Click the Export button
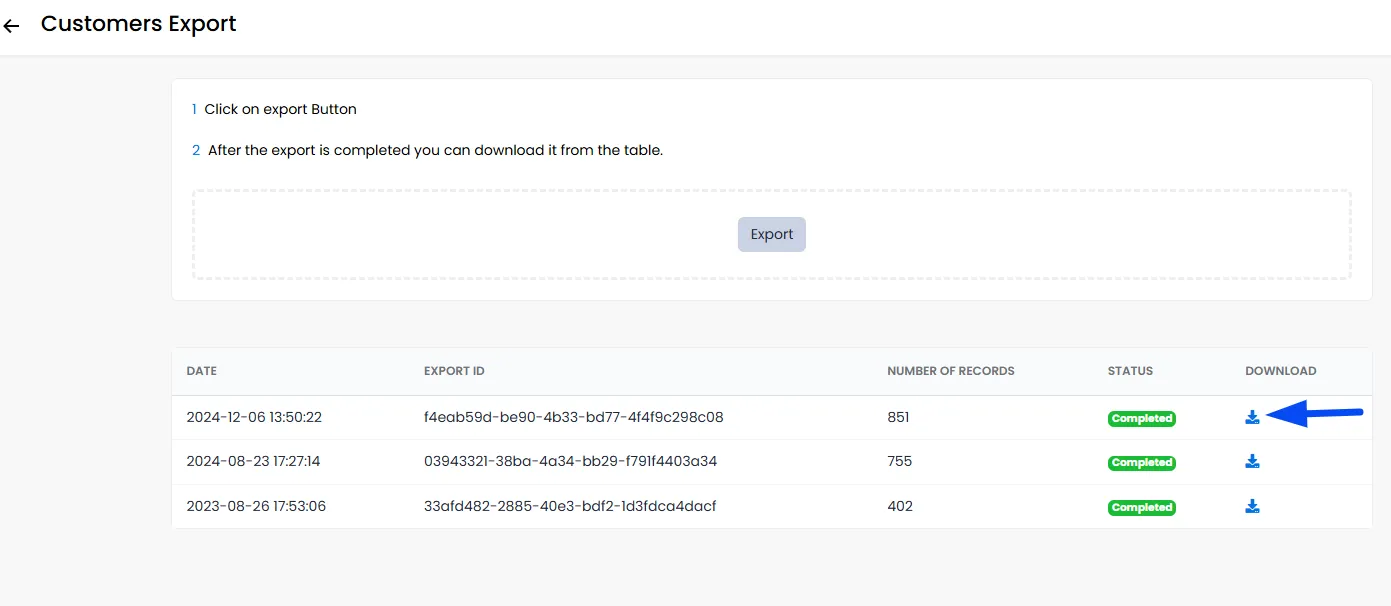 coord(772,234)
